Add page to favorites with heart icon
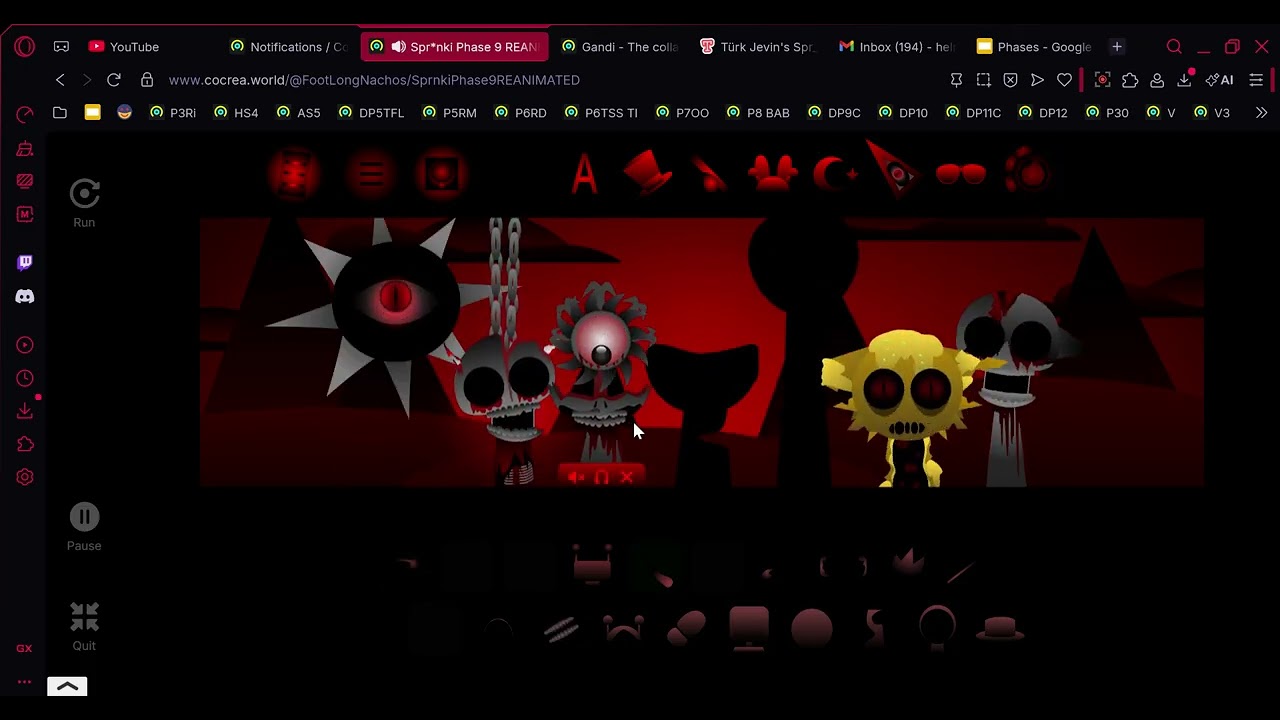This screenshot has height=720, width=1280. tap(1064, 80)
